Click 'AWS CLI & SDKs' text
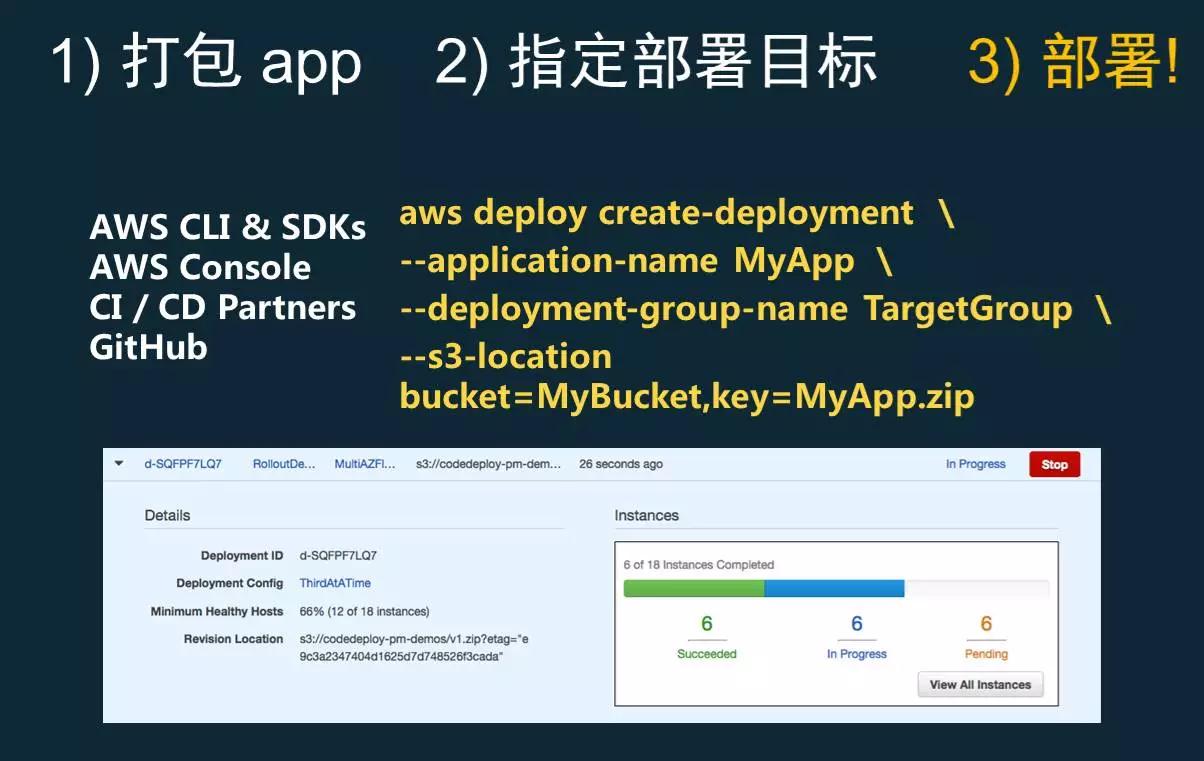This screenshot has width=1204, height=761. coord(228,228)
